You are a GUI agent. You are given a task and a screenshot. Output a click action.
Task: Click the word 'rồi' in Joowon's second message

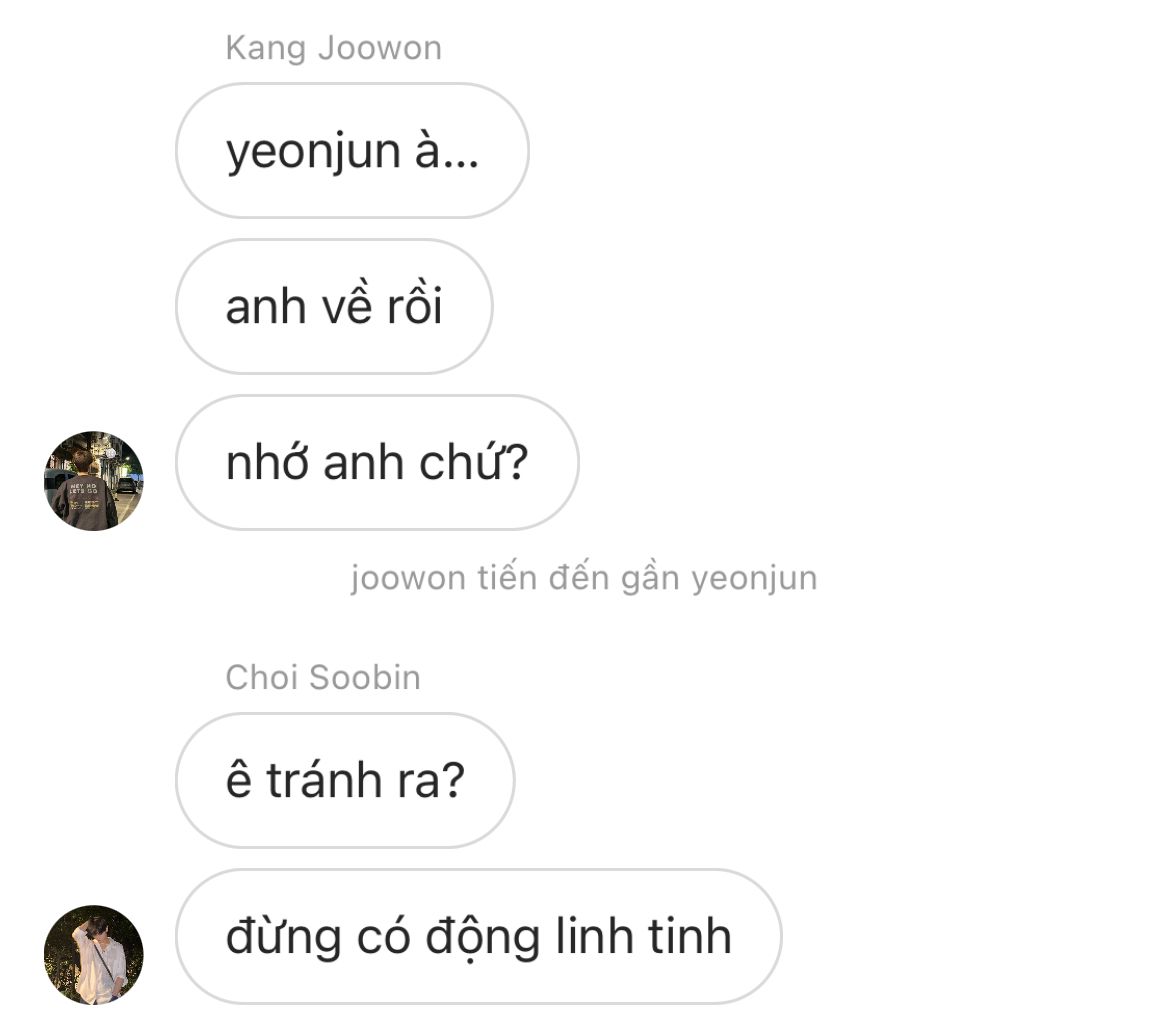(x=415, y=305)
